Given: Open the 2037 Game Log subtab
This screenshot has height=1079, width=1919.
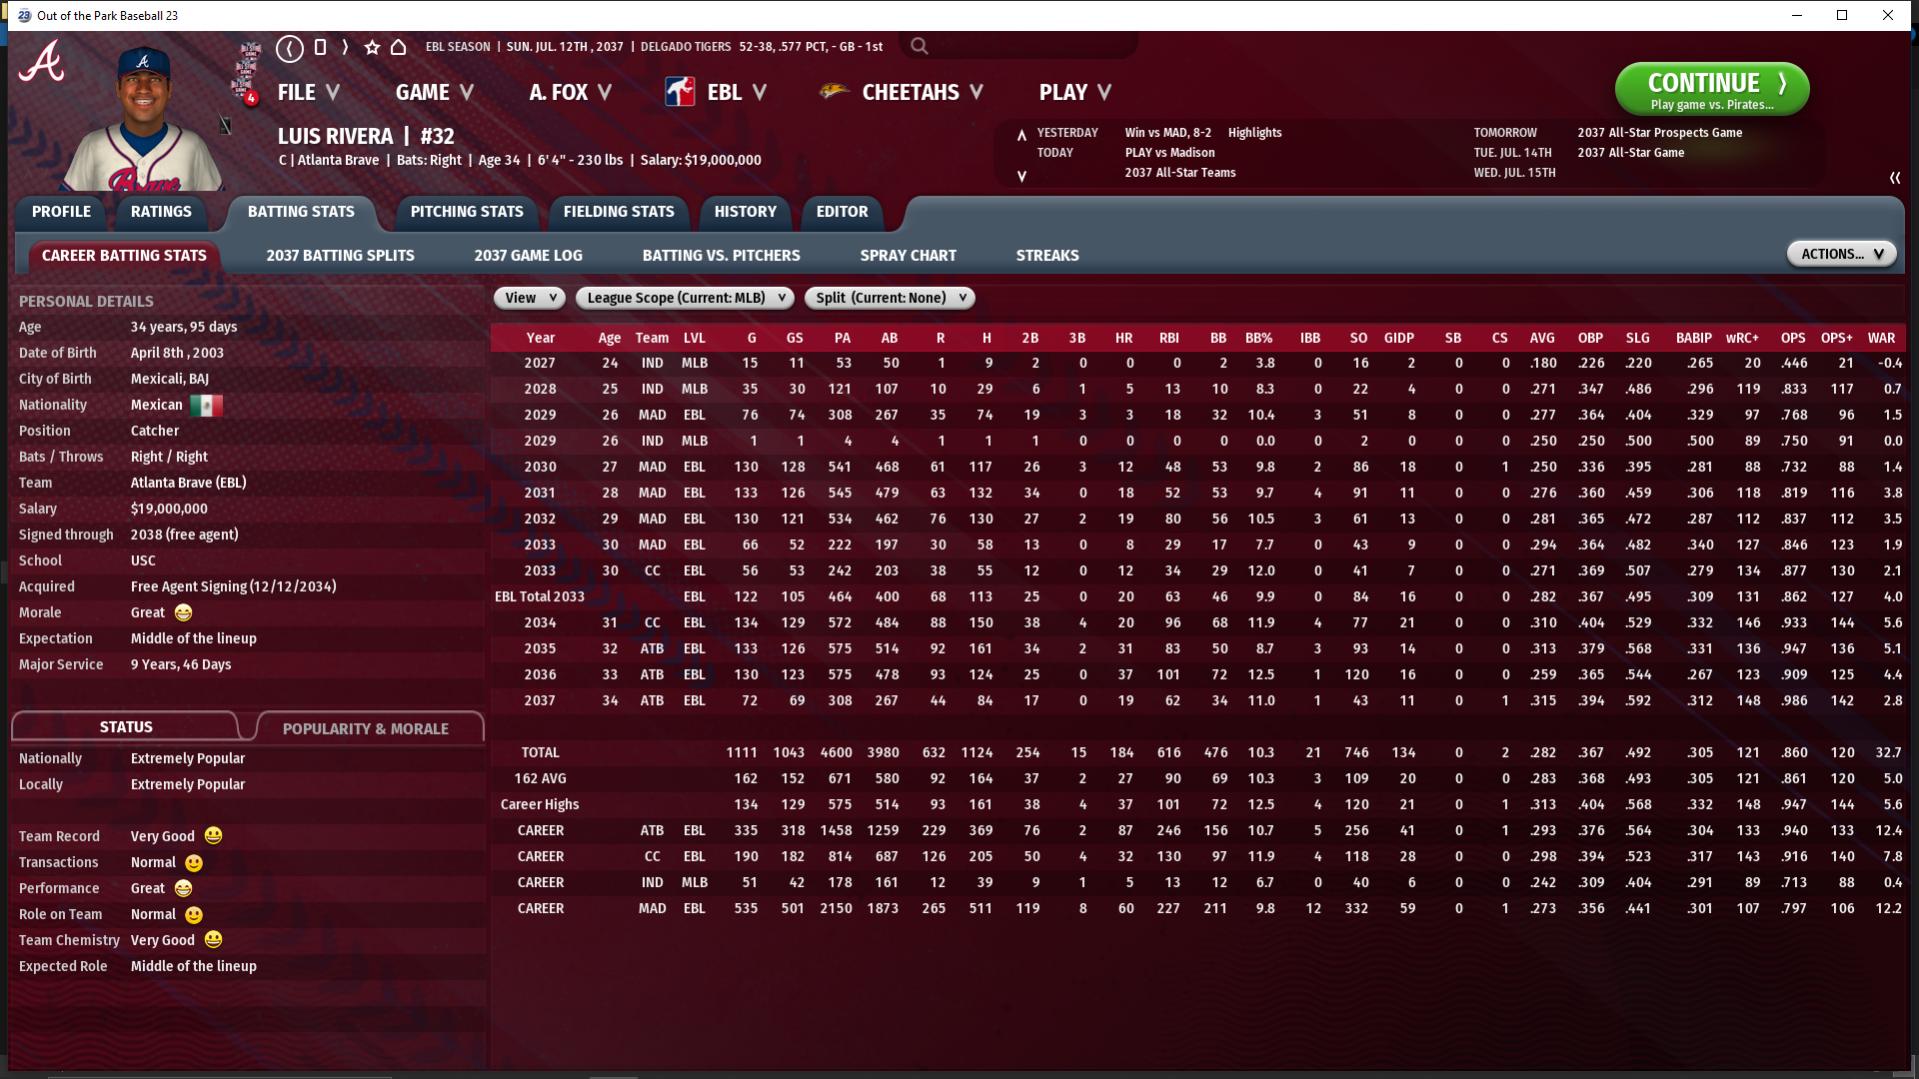Looking at the screenshot, I should pos(528,256).
